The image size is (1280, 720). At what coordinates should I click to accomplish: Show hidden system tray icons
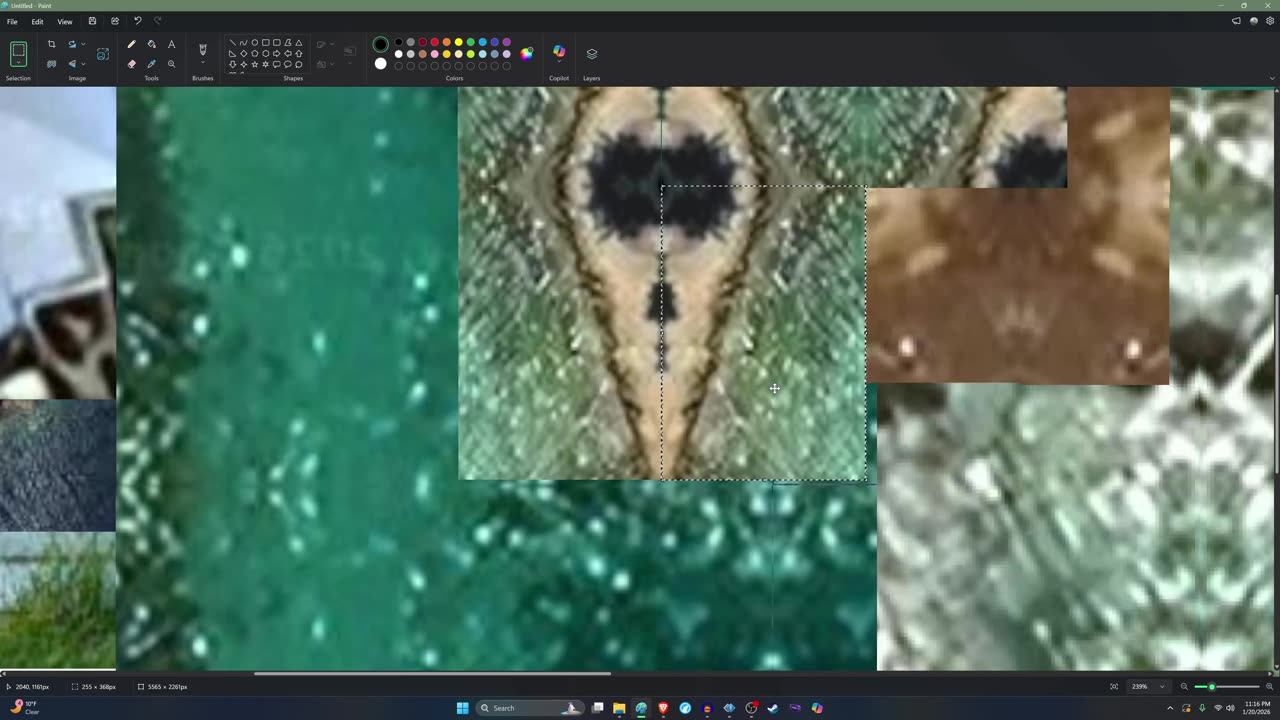pos(1170,708)
